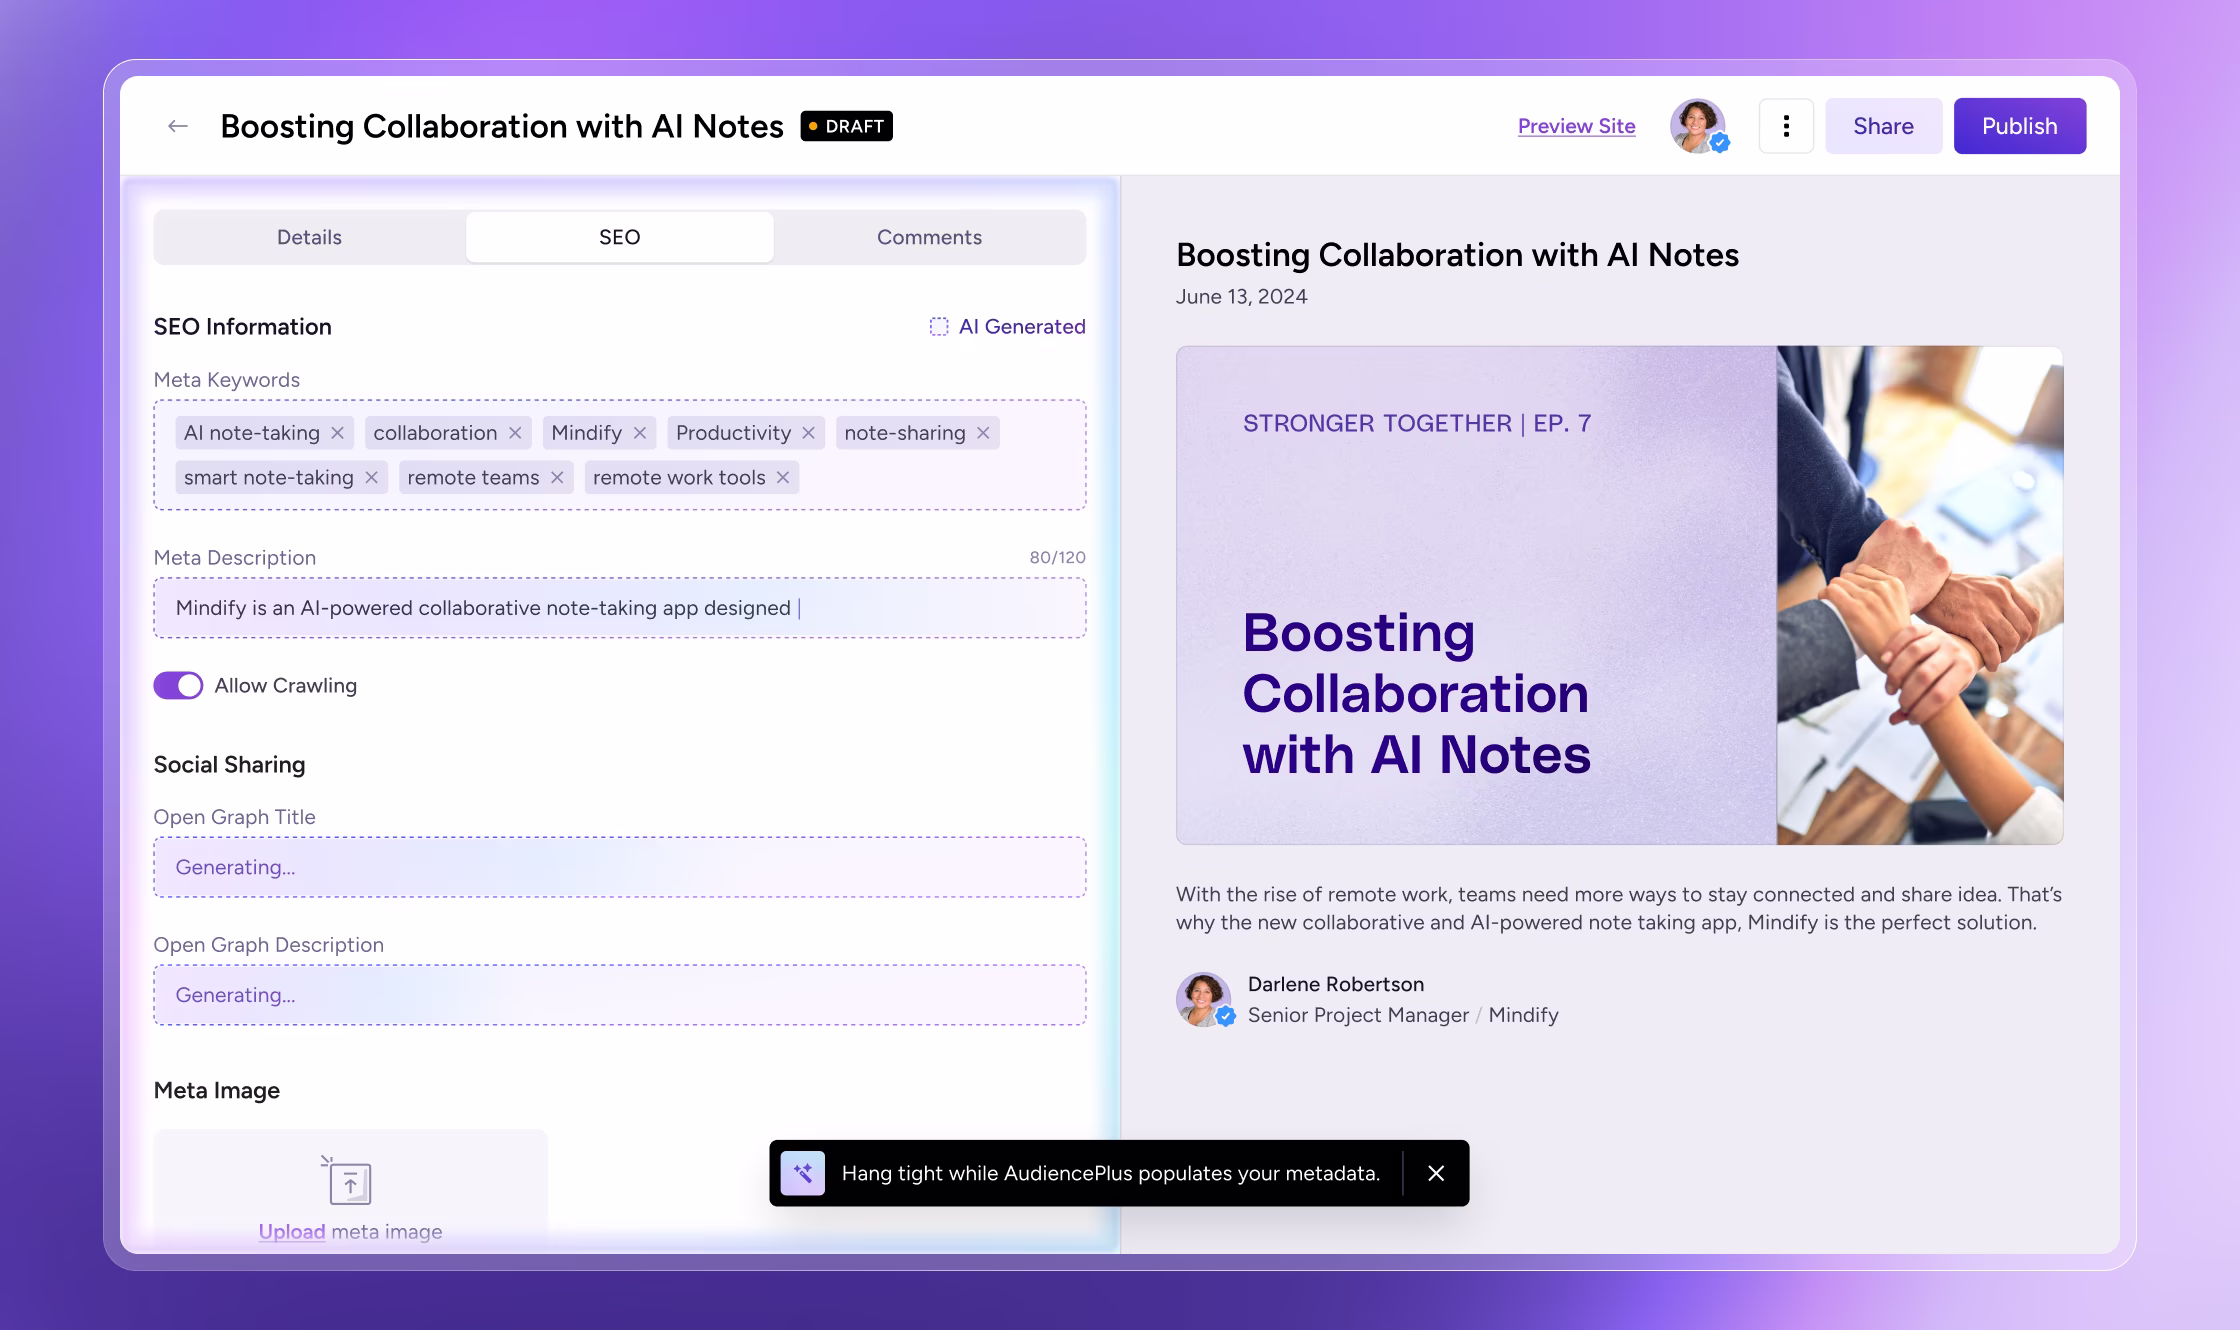Remove the 'remote work tools' keyword tag
The image size is (2240, 1330).
point(783,478)
